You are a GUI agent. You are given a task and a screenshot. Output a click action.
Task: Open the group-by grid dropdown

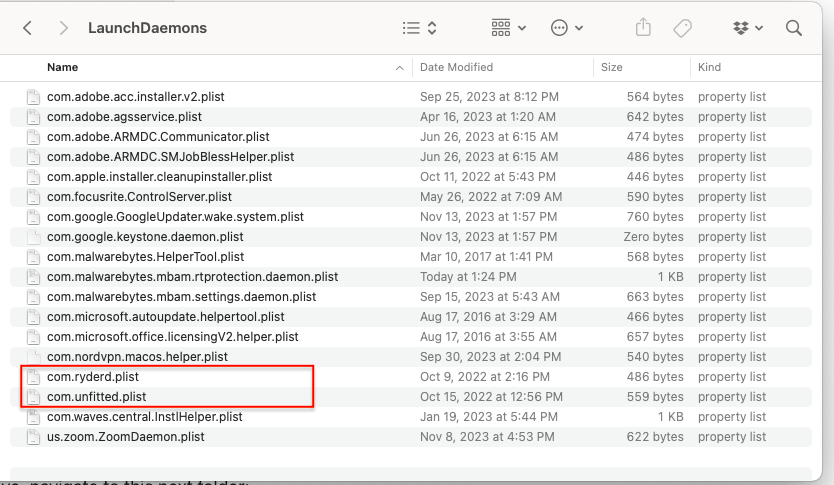click(x=508, y=28)
